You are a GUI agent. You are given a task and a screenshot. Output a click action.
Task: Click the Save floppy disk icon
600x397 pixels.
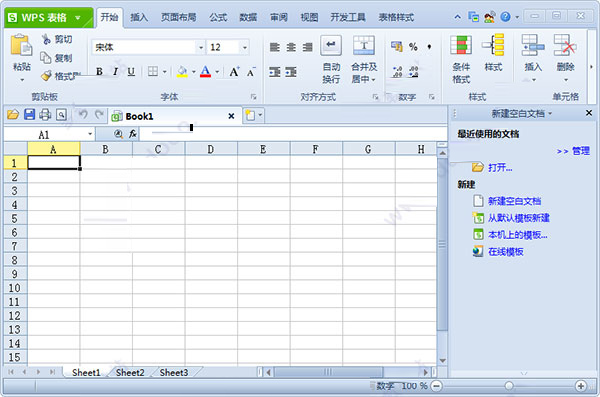pos(29,114)
